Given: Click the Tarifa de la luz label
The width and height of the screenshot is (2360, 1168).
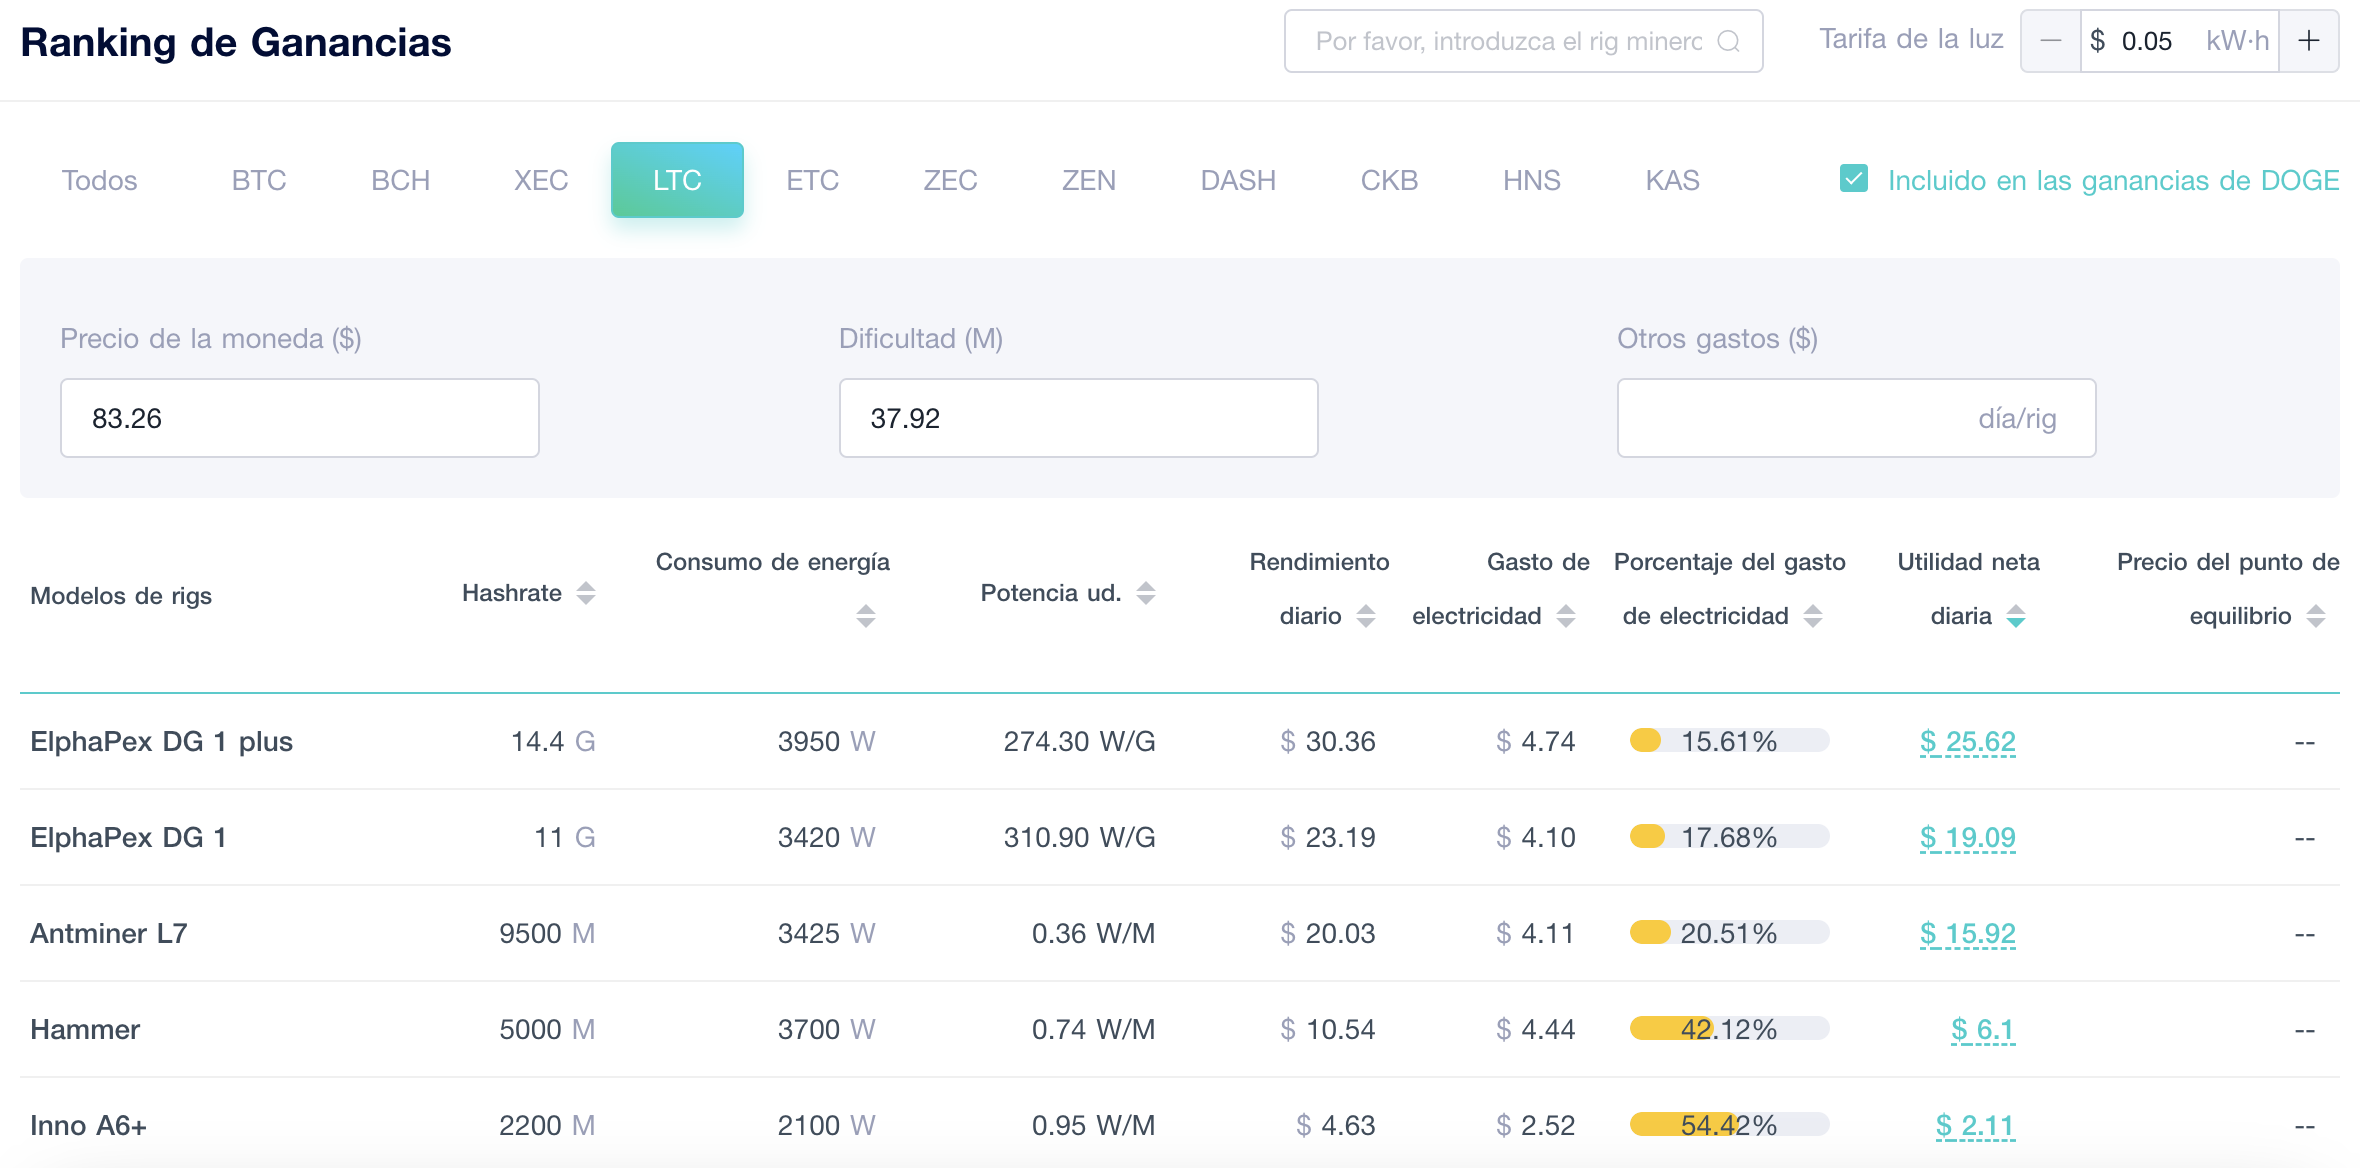Looking at the screenshot, I should (1911, 39).
